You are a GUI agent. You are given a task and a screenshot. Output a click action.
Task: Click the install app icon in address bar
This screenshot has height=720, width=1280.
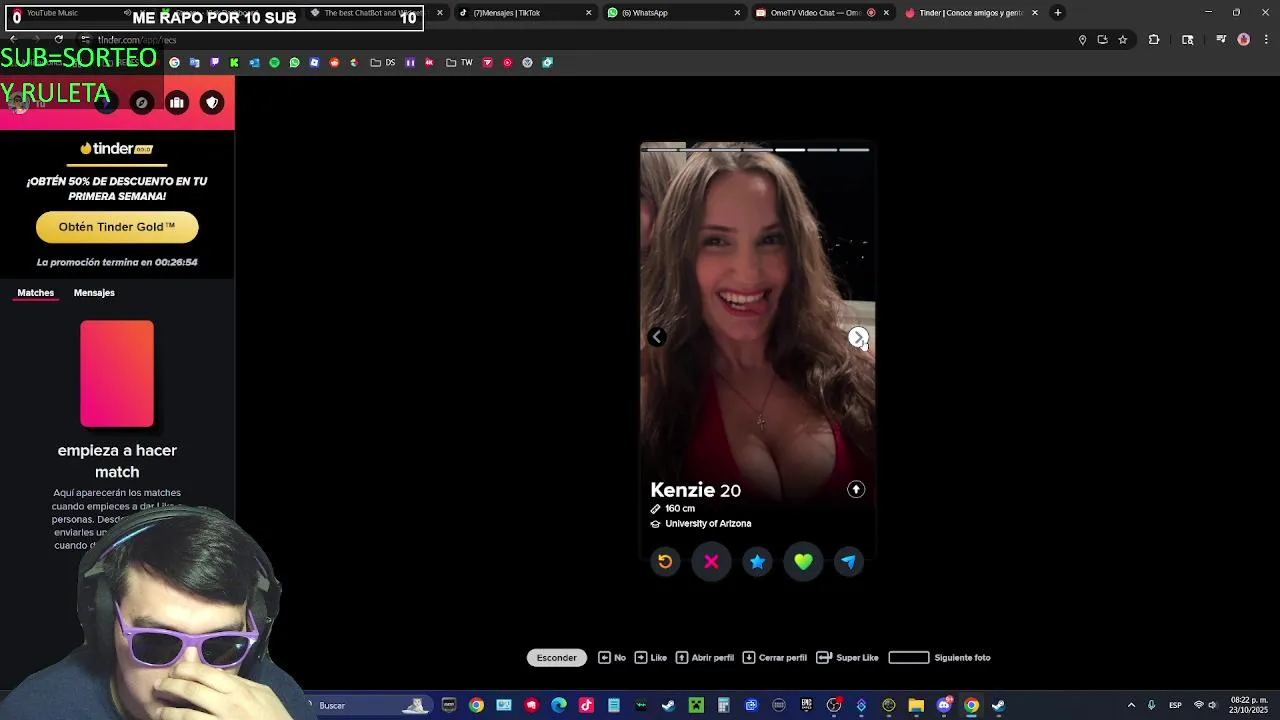coord(1102,40)
